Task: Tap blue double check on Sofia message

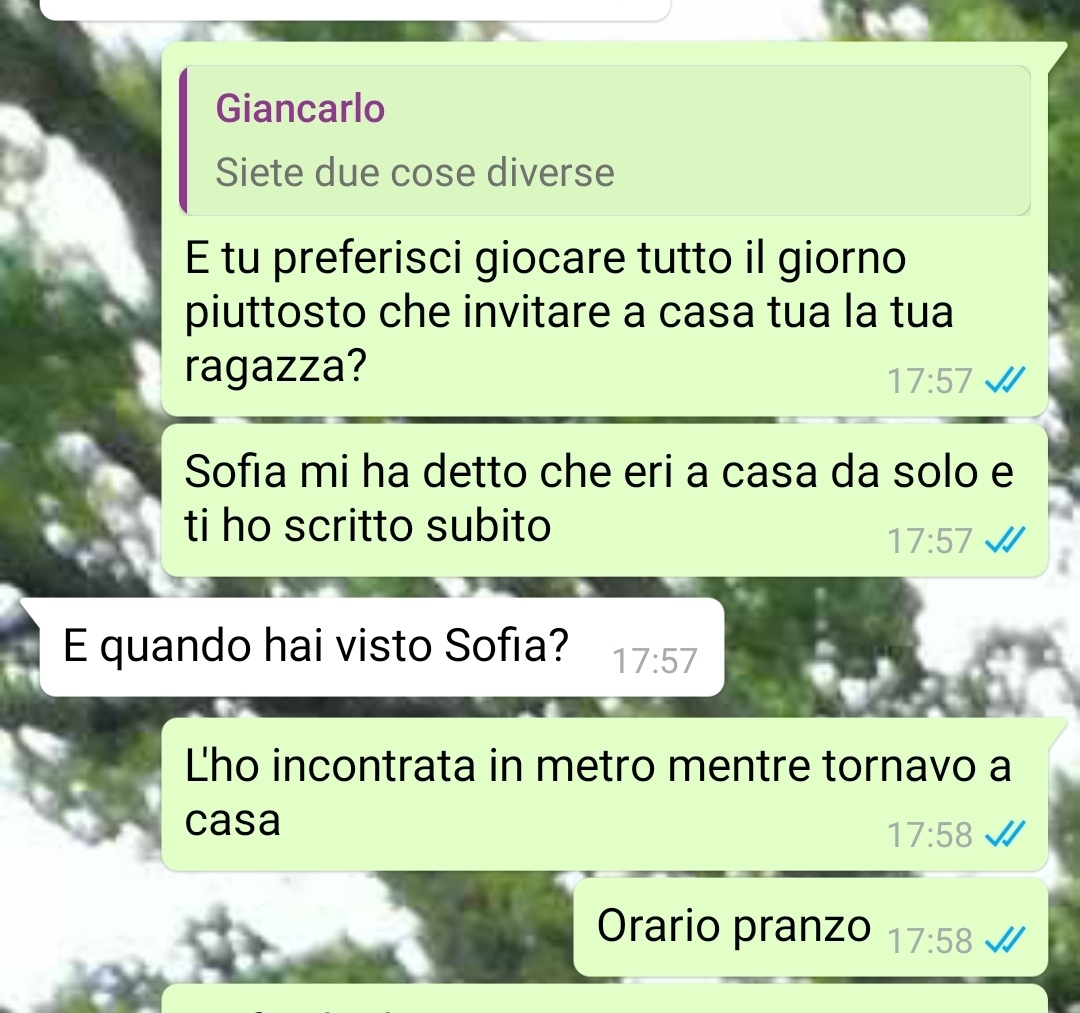Action: tap(1006, 540)
